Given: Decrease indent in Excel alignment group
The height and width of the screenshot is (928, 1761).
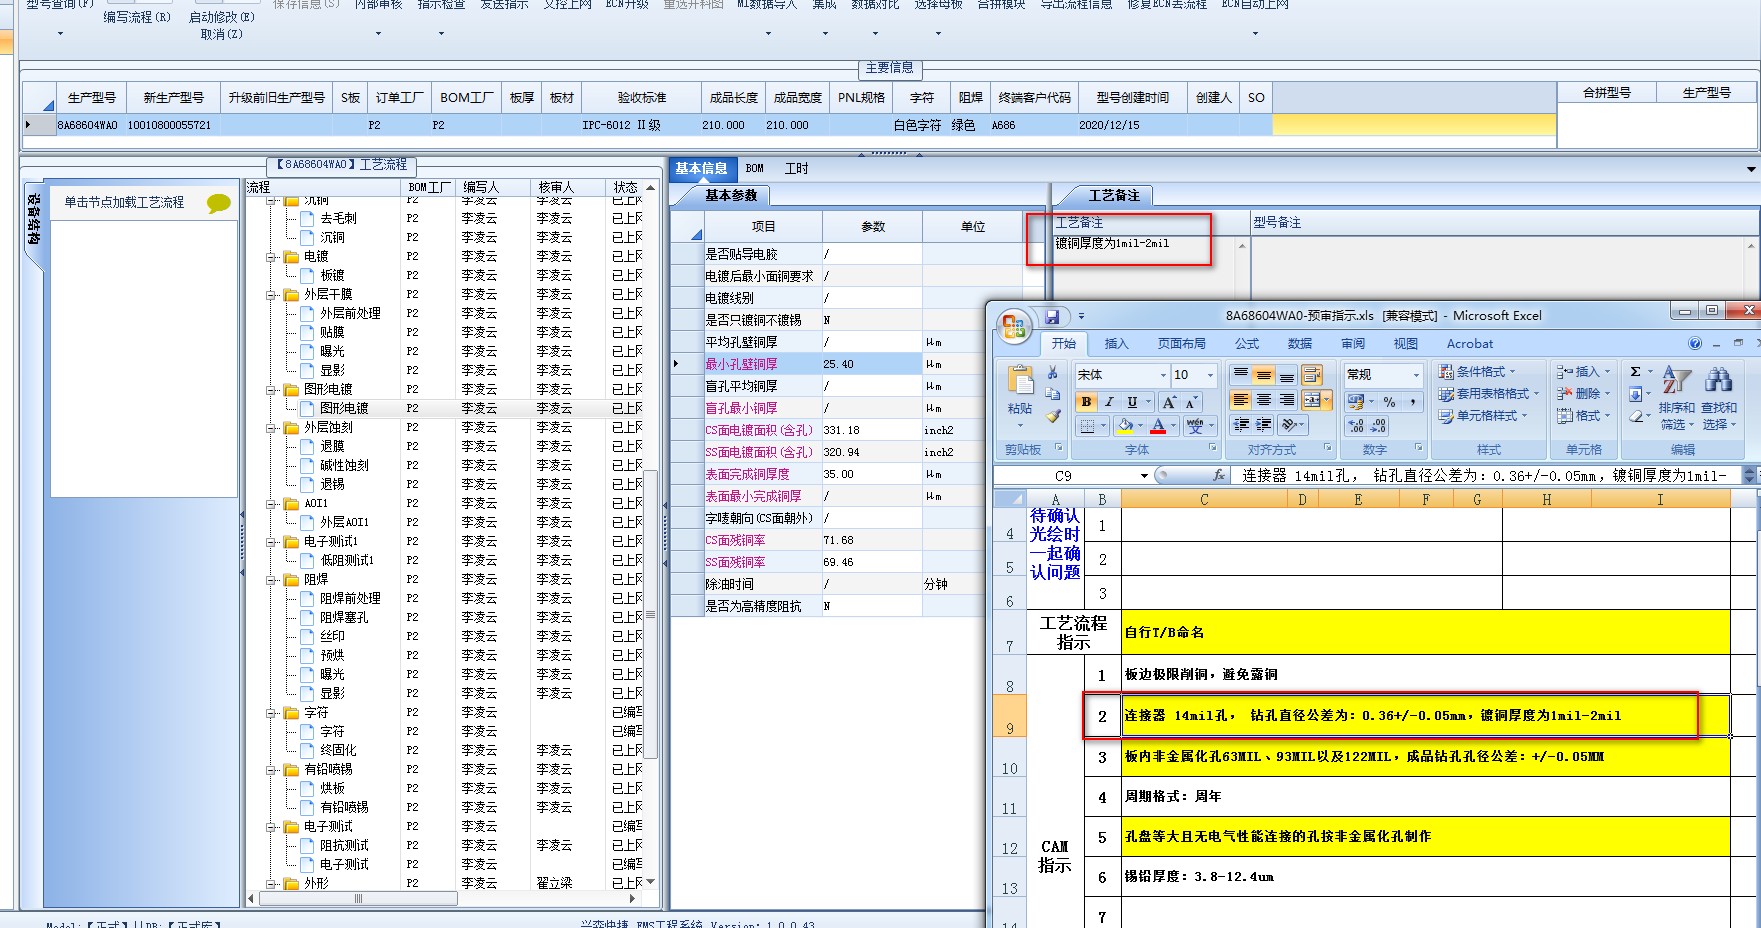Looking at the screenshot, I should (x=1241, y=425).
